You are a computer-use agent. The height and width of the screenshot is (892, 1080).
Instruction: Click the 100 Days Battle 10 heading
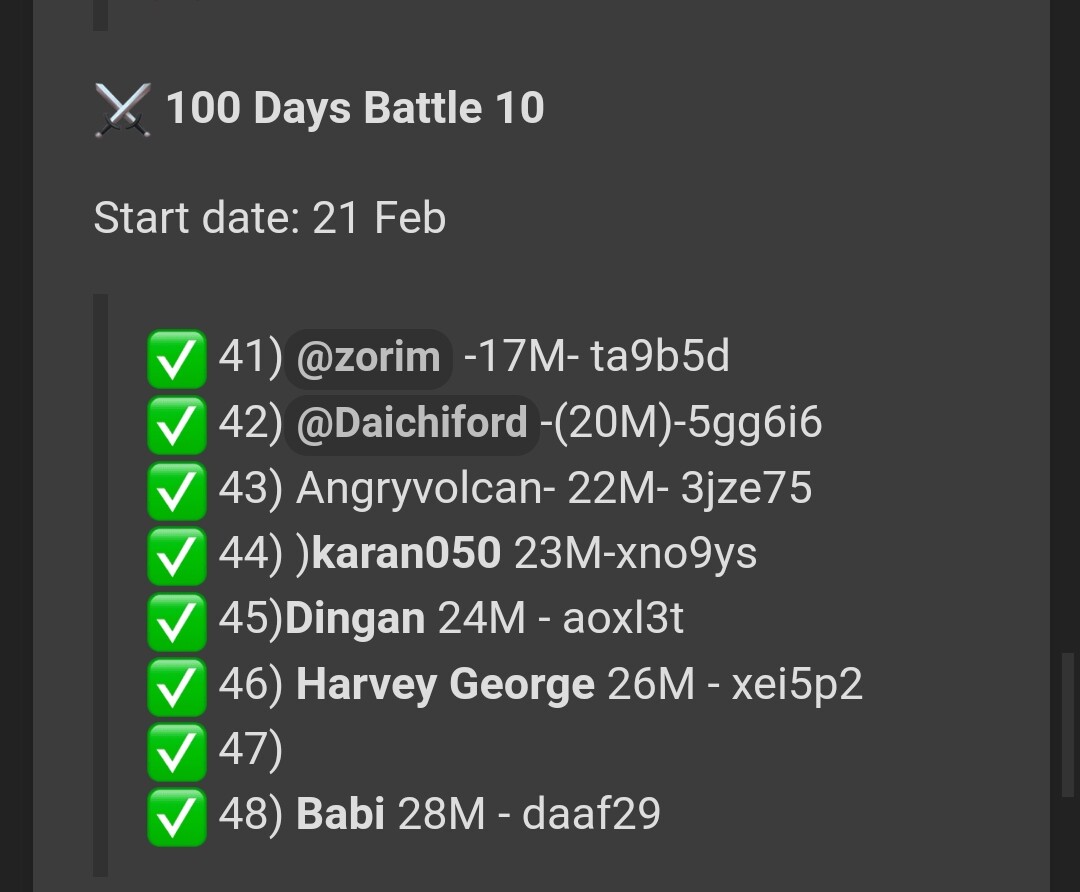(x=355, y=108)
